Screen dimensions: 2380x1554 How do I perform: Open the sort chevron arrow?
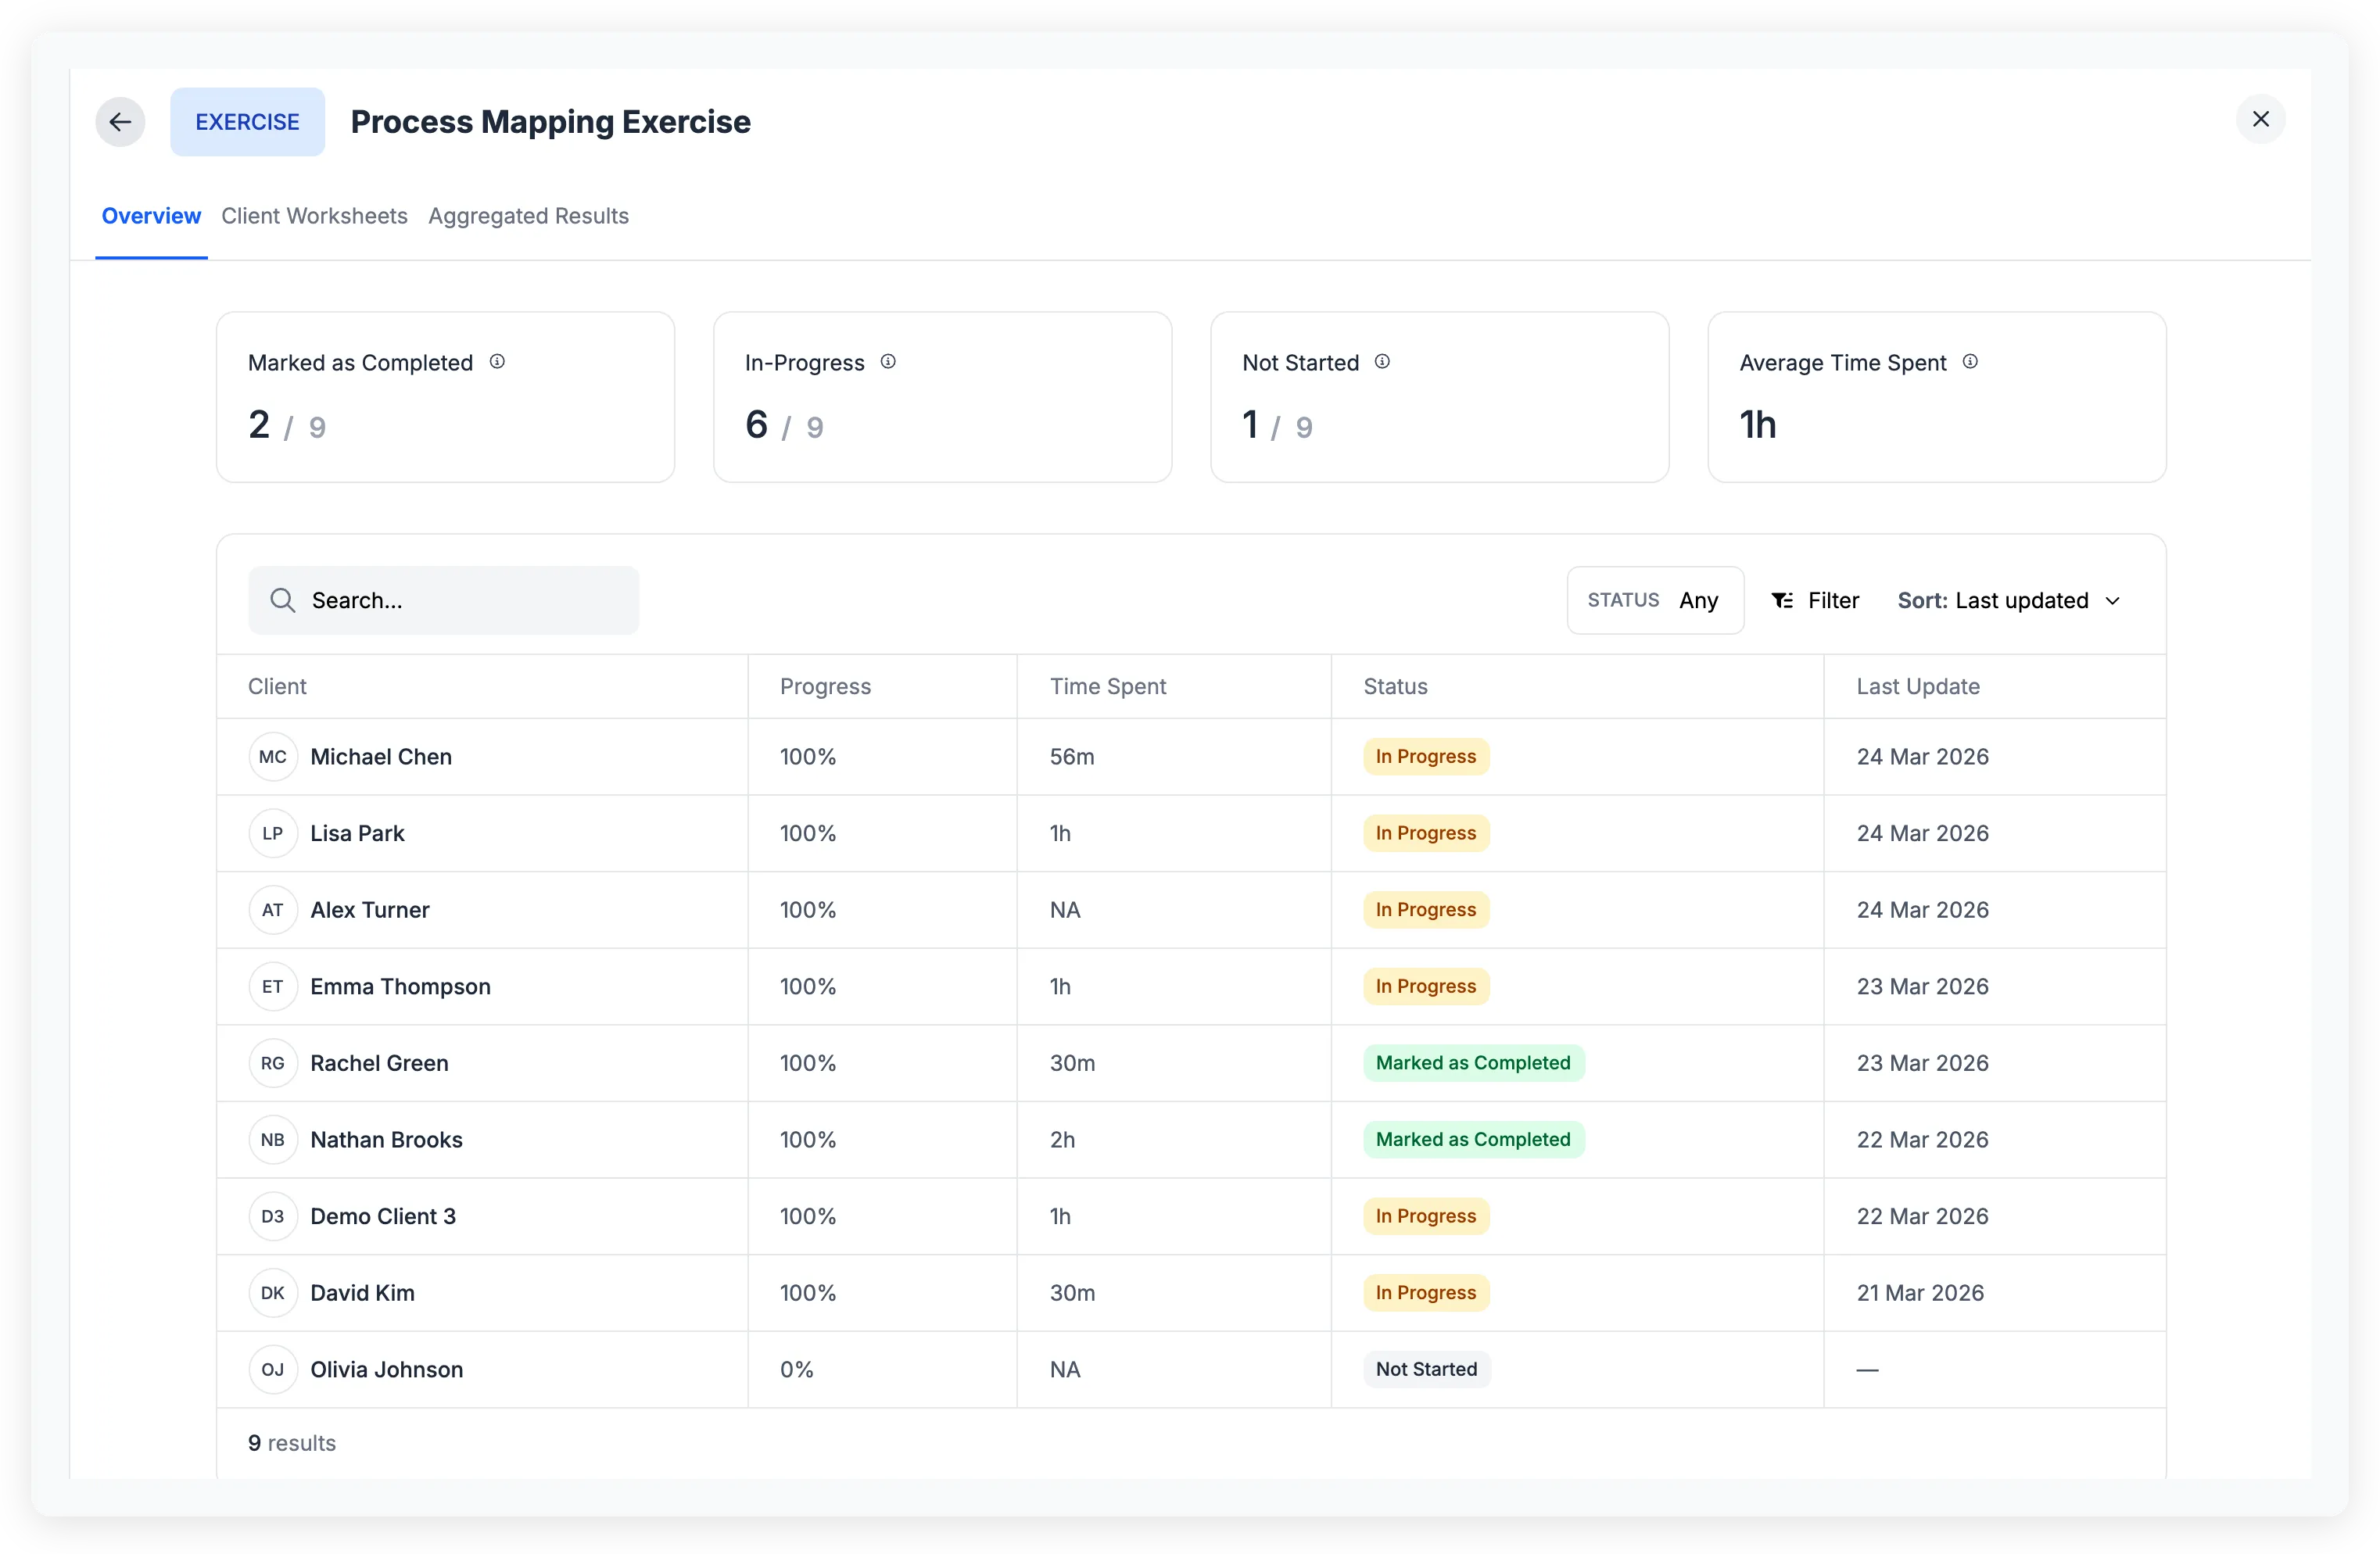(2112, 600)
